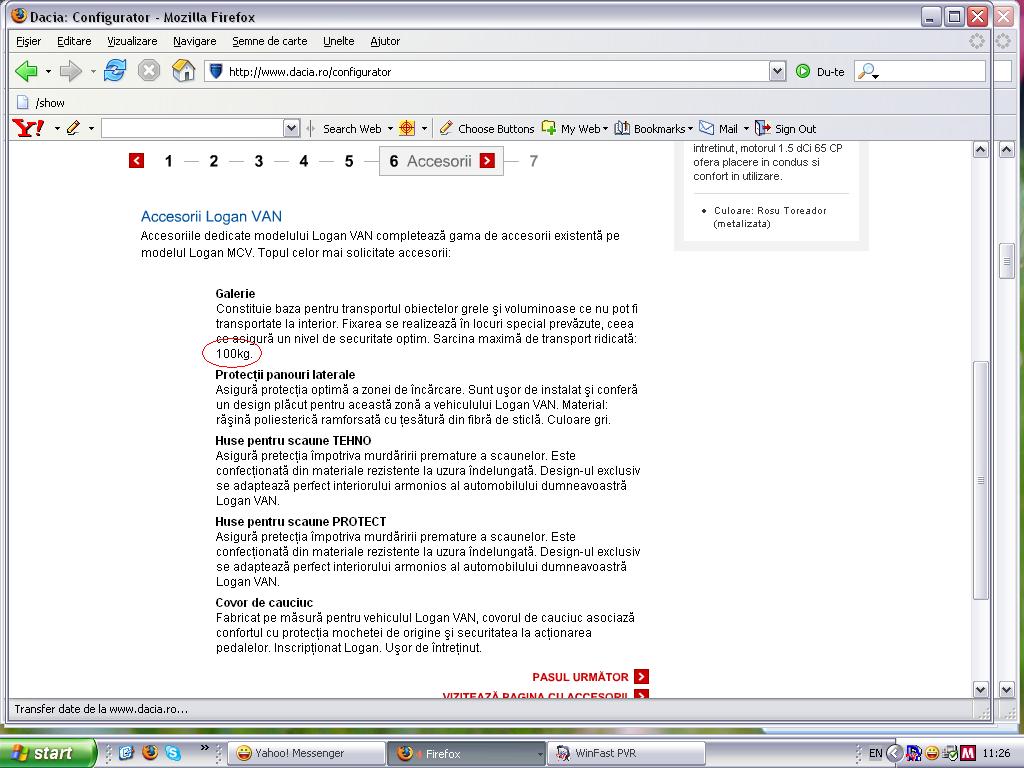Open the Unelte menu
This screenshot has width=1024, height=768.
pos(338,41)
